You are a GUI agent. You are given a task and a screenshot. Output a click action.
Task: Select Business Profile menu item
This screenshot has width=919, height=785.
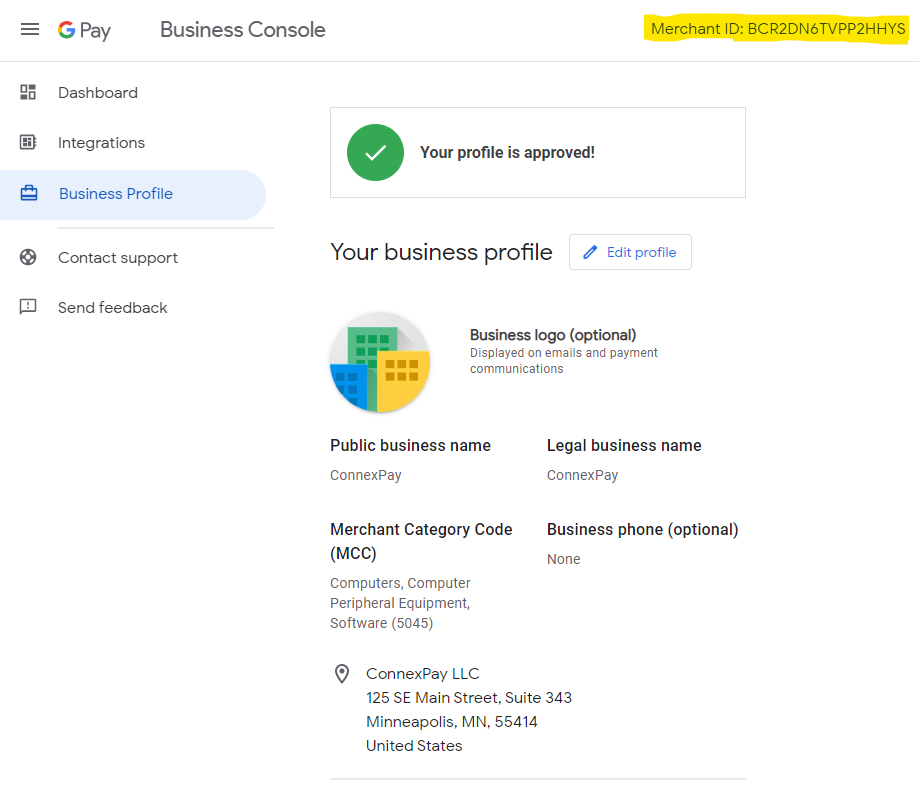point(132,194)
